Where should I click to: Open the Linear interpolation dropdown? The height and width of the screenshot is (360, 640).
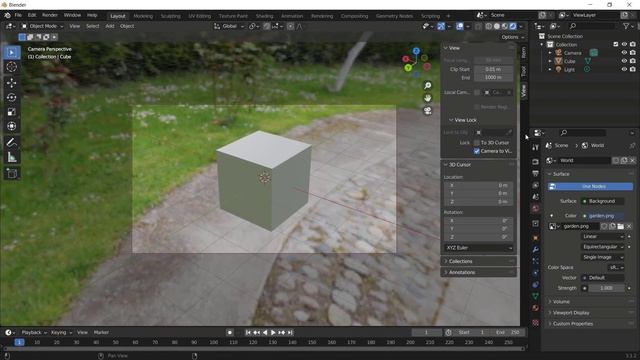click(602, 236)
